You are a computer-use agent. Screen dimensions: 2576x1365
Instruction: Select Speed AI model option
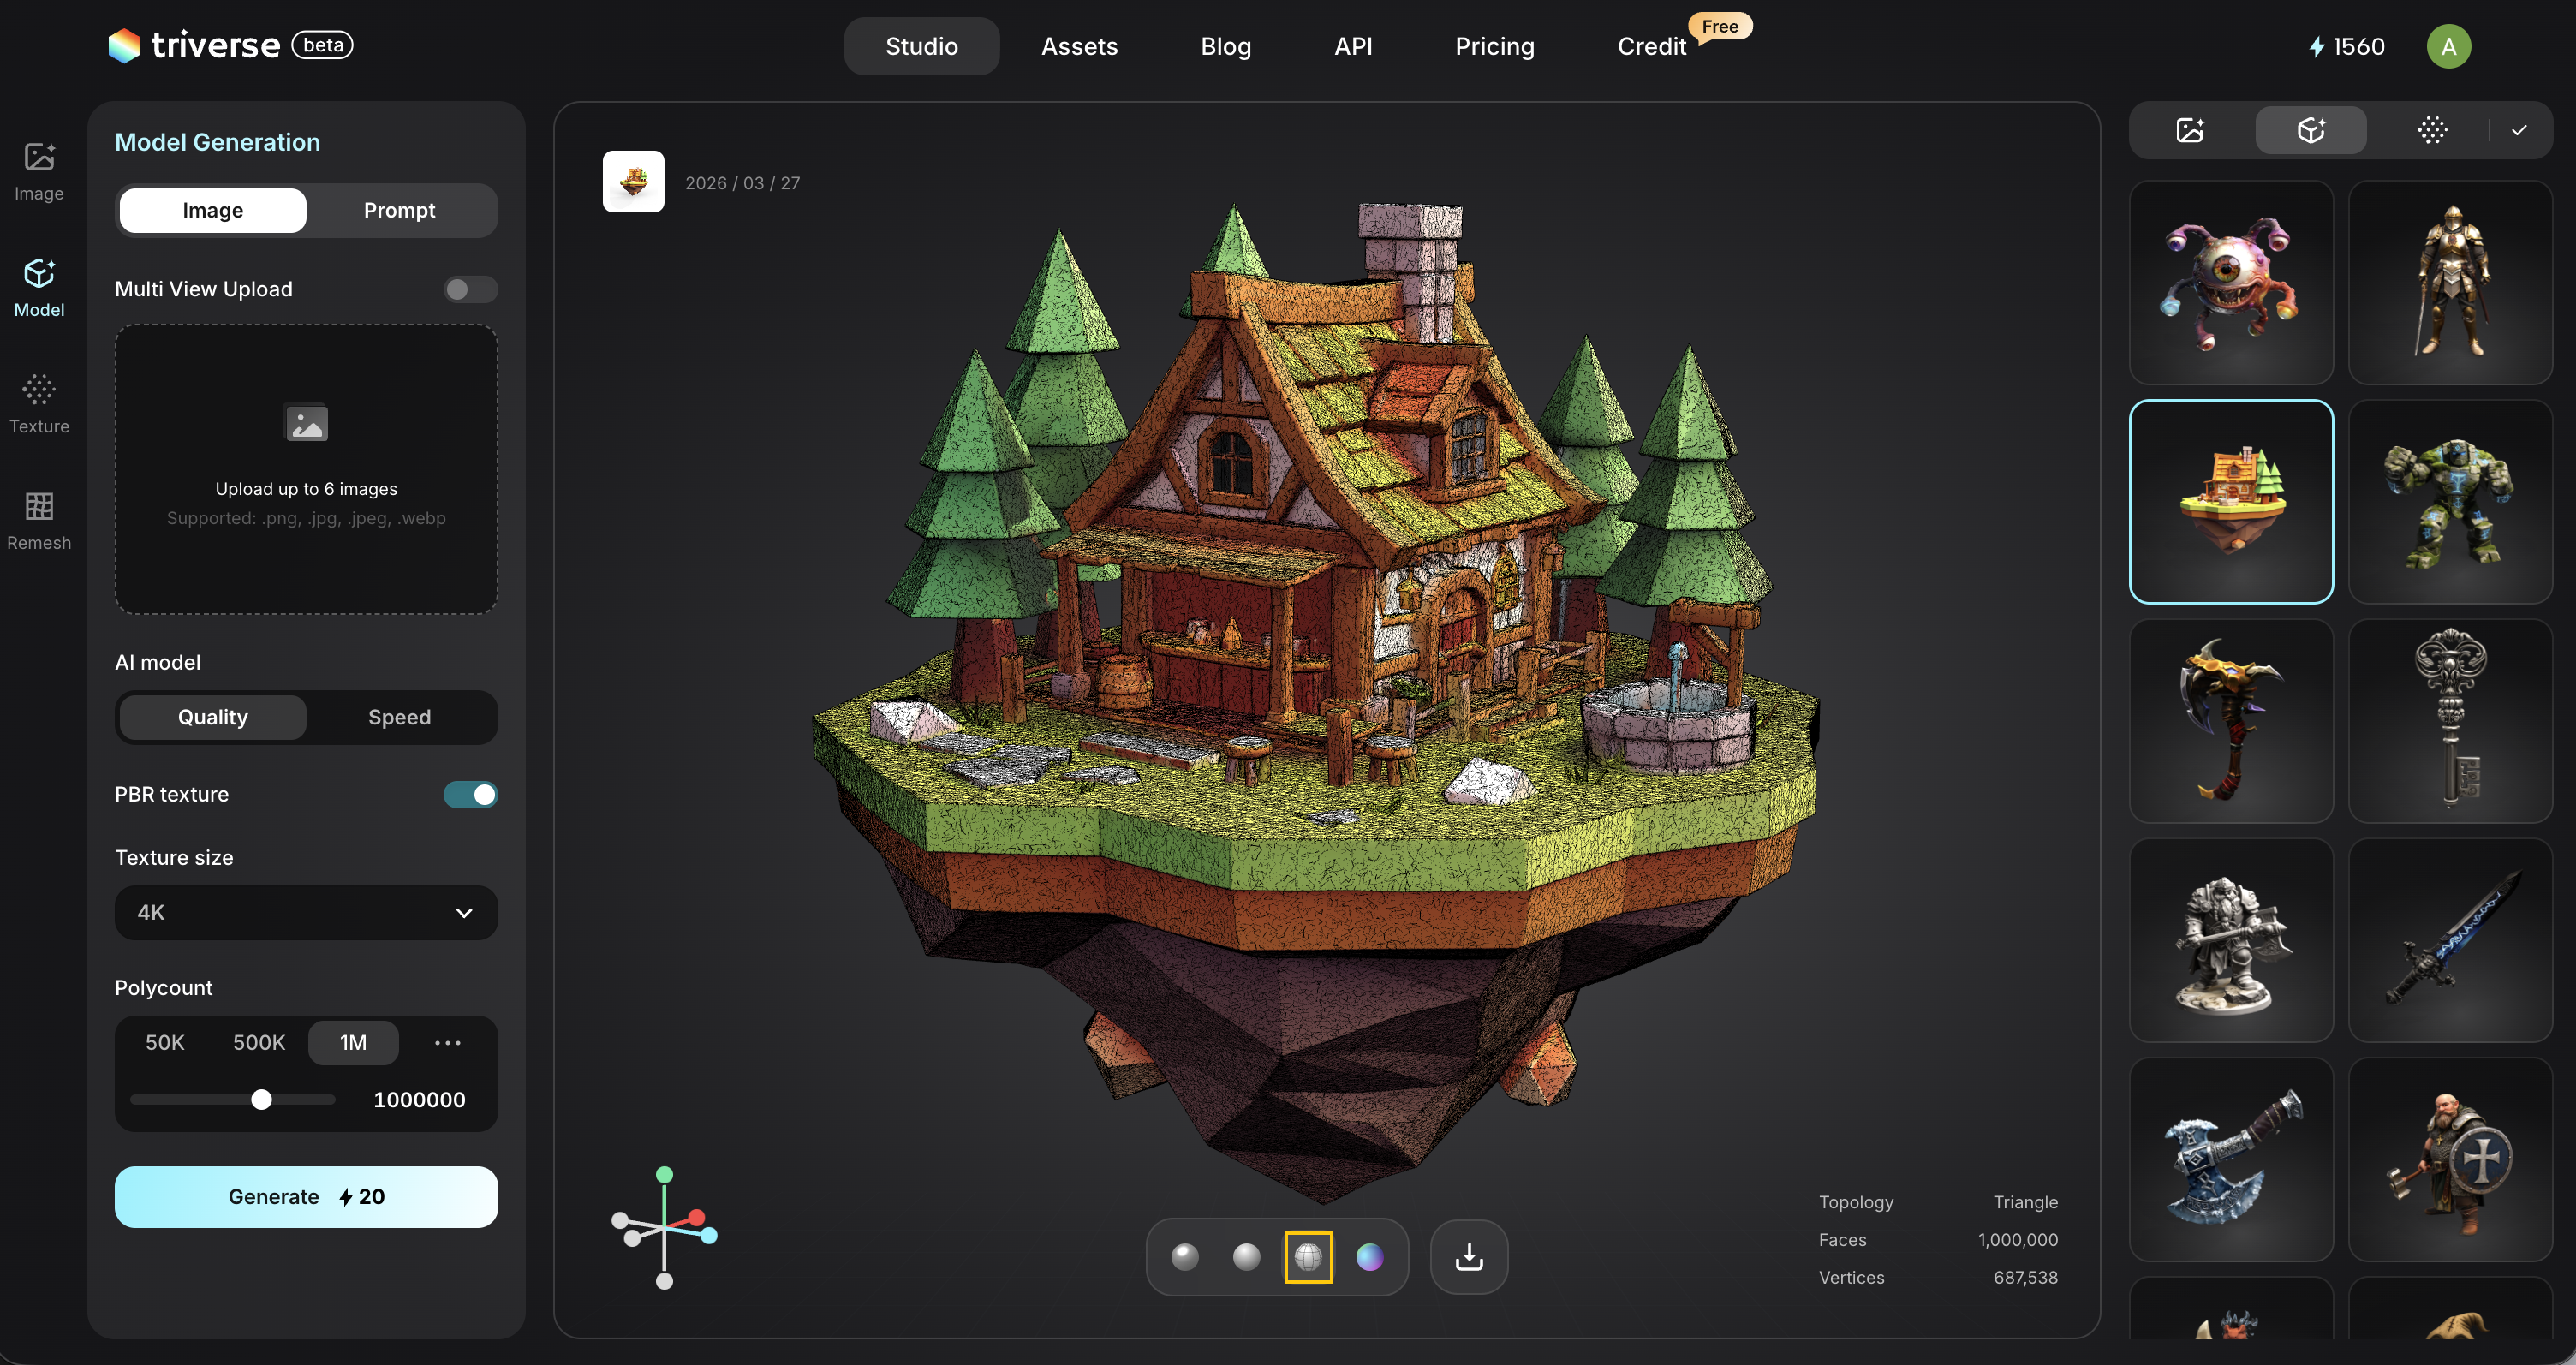click(x=399, y=717)
